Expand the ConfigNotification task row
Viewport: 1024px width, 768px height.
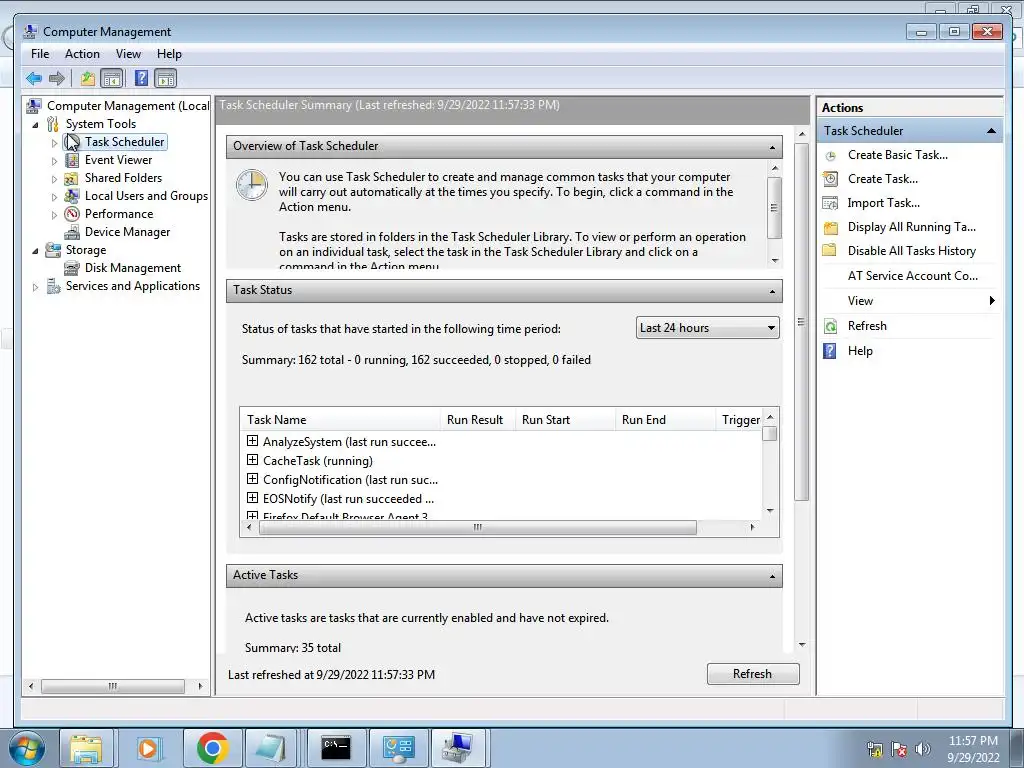coord(252,479)
